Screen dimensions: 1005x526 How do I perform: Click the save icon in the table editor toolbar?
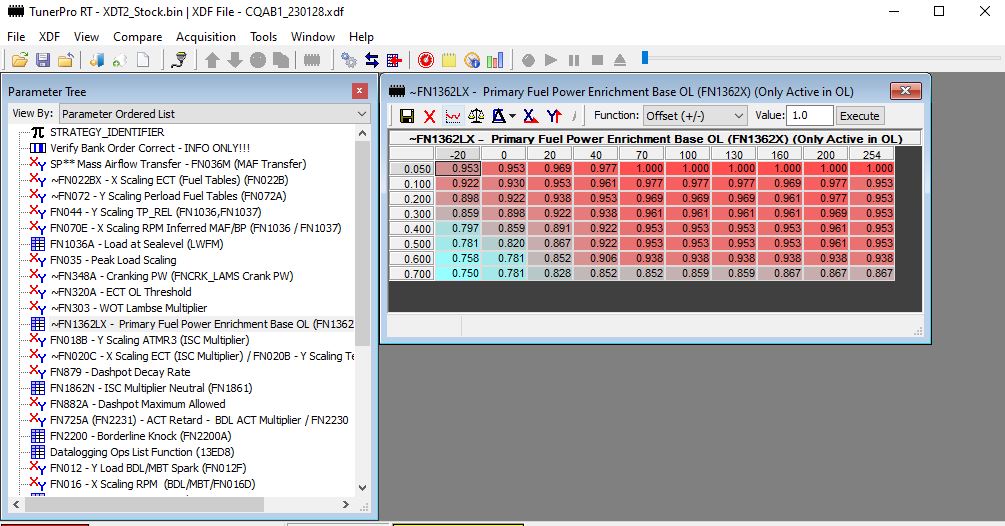point(407,116)
